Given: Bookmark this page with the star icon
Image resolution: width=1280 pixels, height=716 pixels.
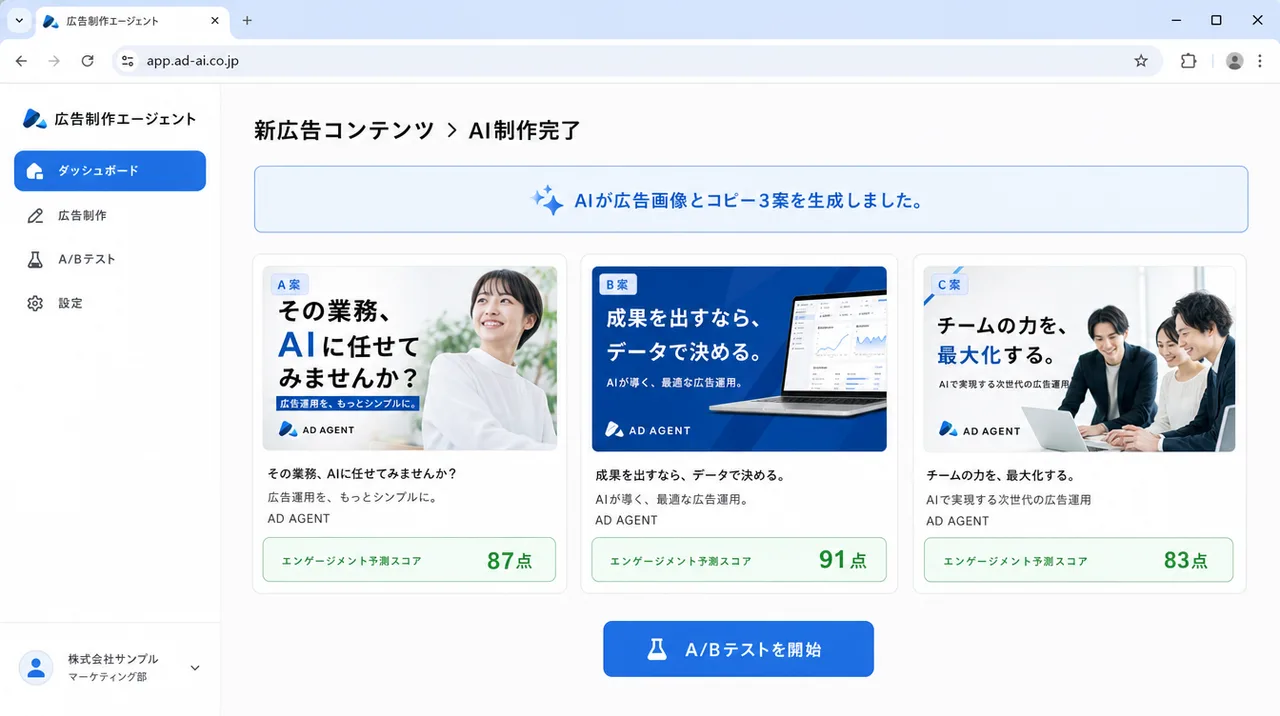Looking at the screenshot, I should (1141, 61).
